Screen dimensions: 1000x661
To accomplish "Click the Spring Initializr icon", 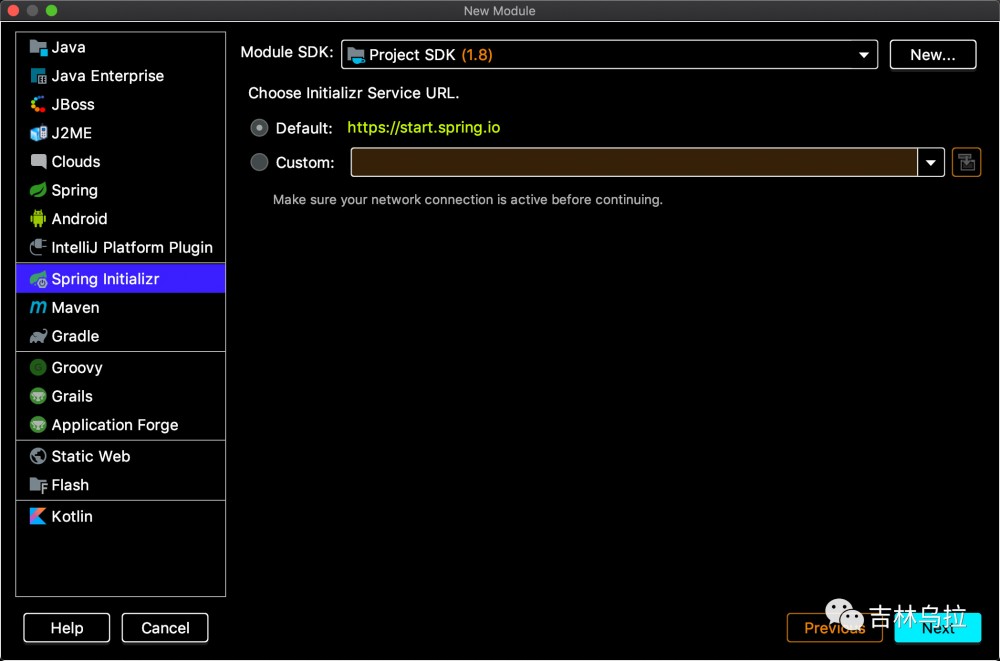I will (x=38, y=279).
